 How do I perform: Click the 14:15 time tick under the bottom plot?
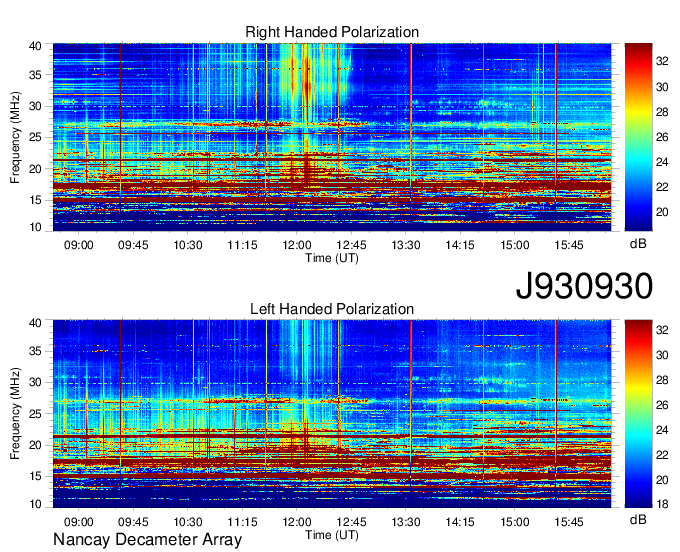pyautogui.click(x=460, y=522)
